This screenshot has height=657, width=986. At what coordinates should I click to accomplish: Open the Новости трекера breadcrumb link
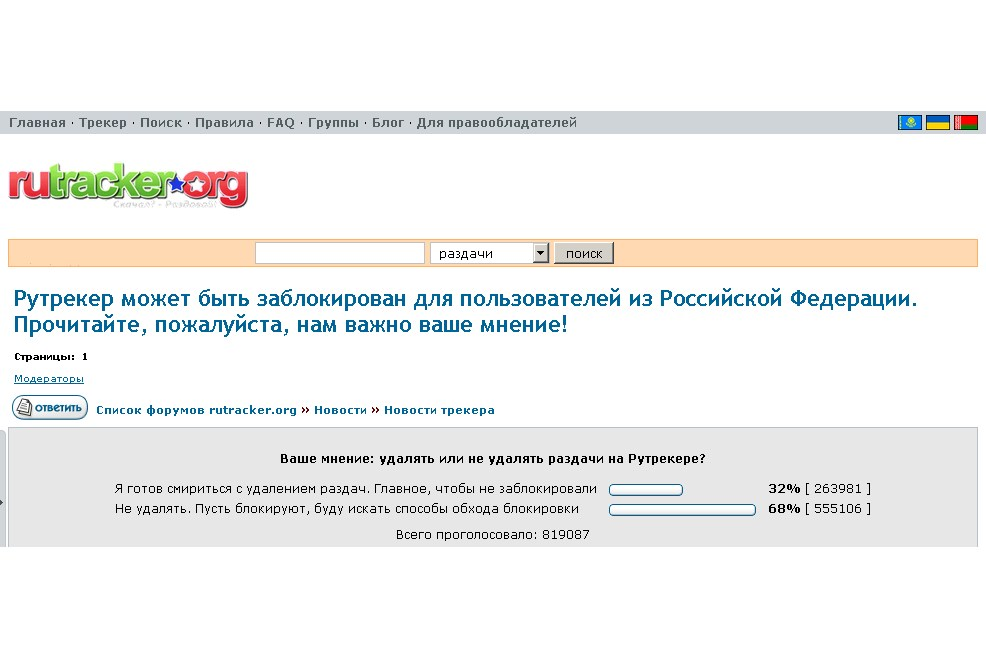[439, 410]
